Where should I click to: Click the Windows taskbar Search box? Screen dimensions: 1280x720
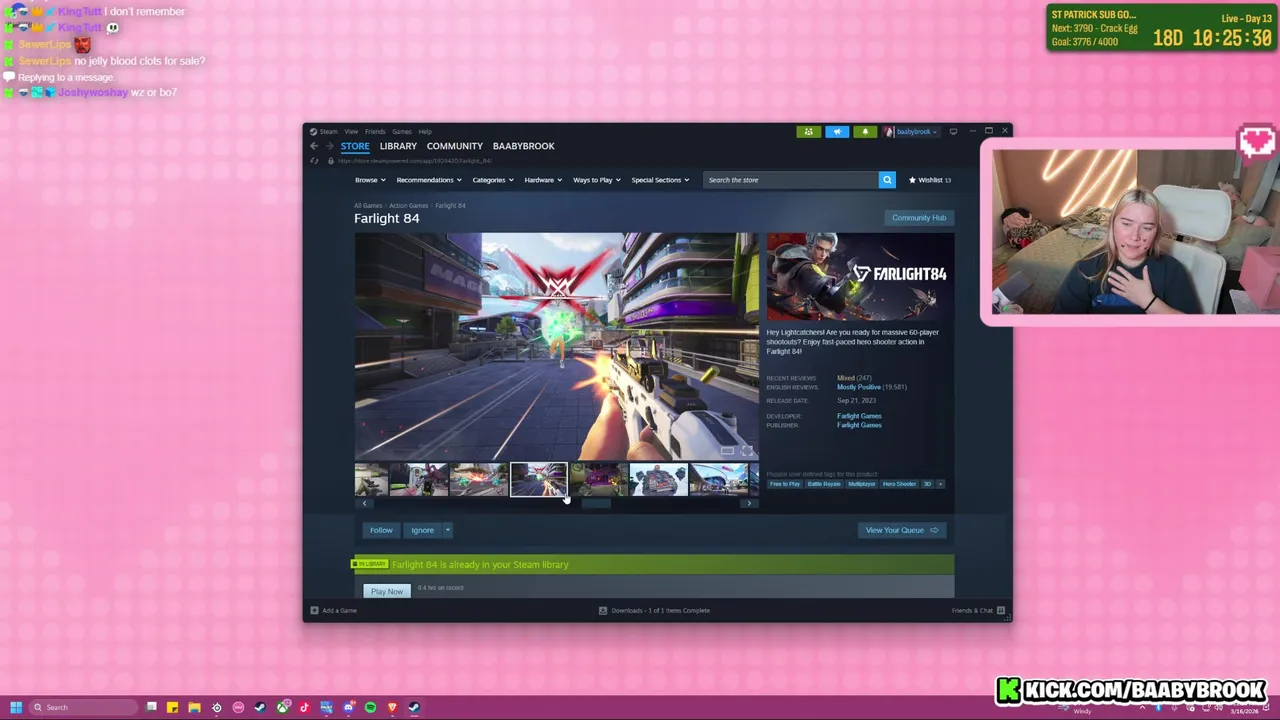pyautogui.click(x=84, y=707)
